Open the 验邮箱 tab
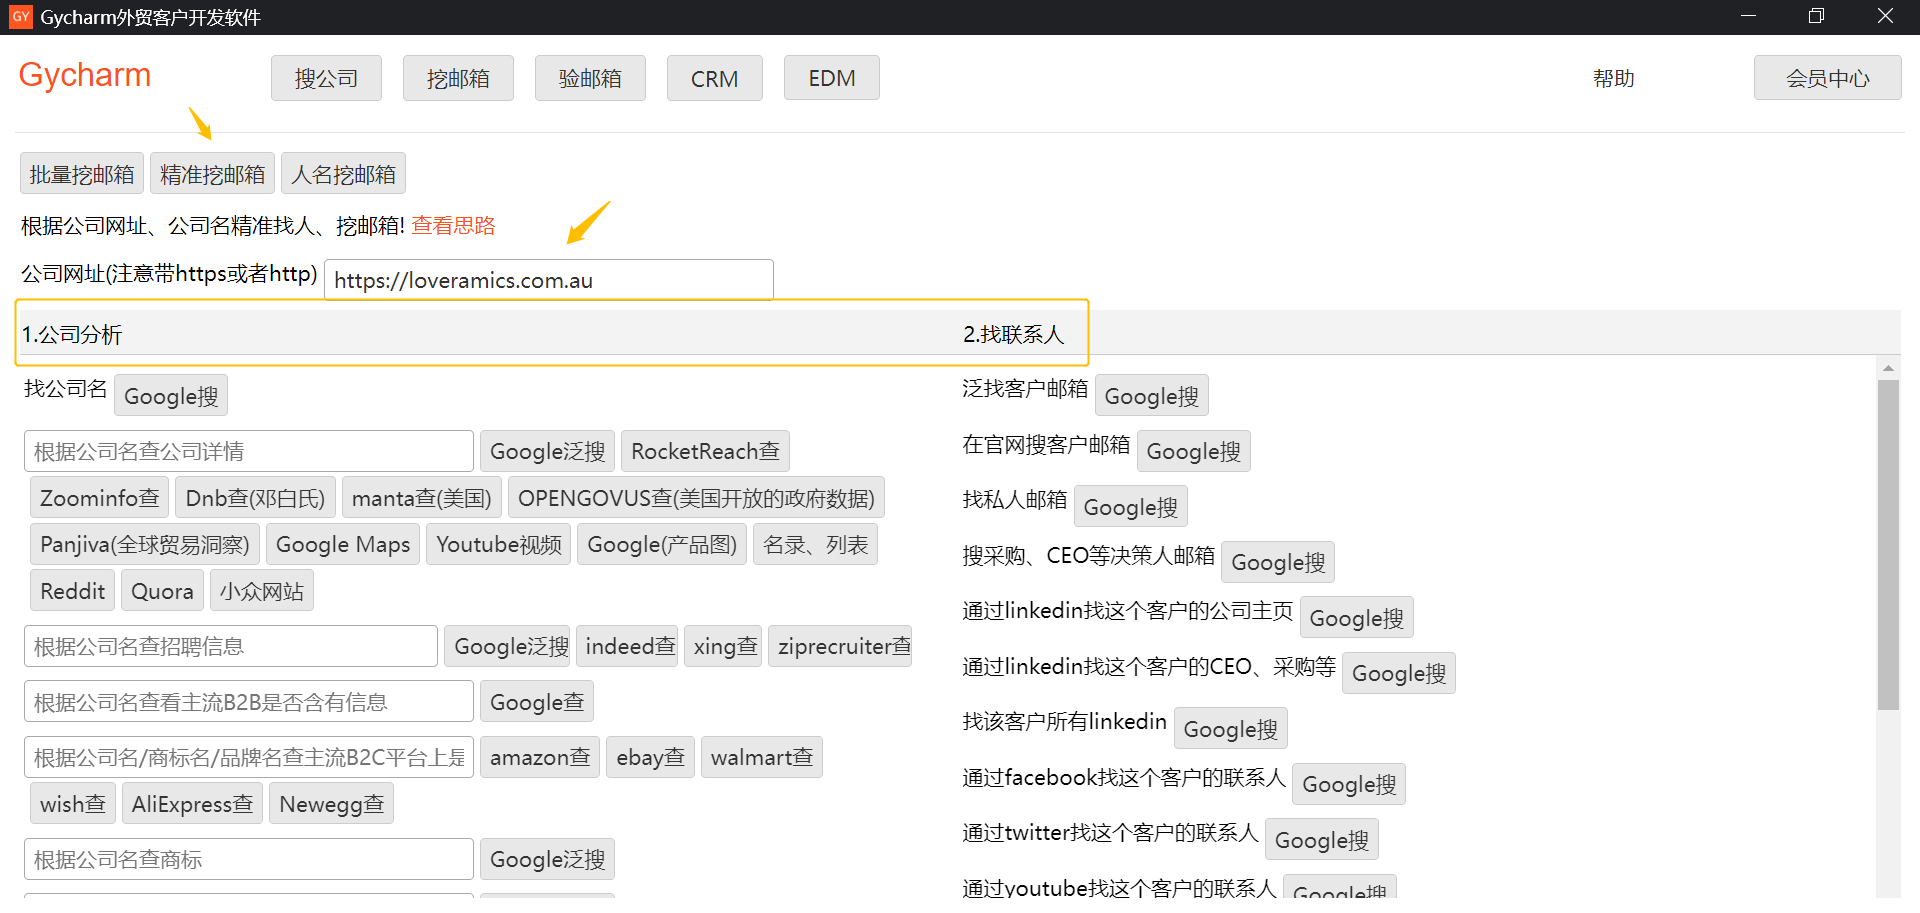This screenshot has height=913, width=1920. point(590,78)
